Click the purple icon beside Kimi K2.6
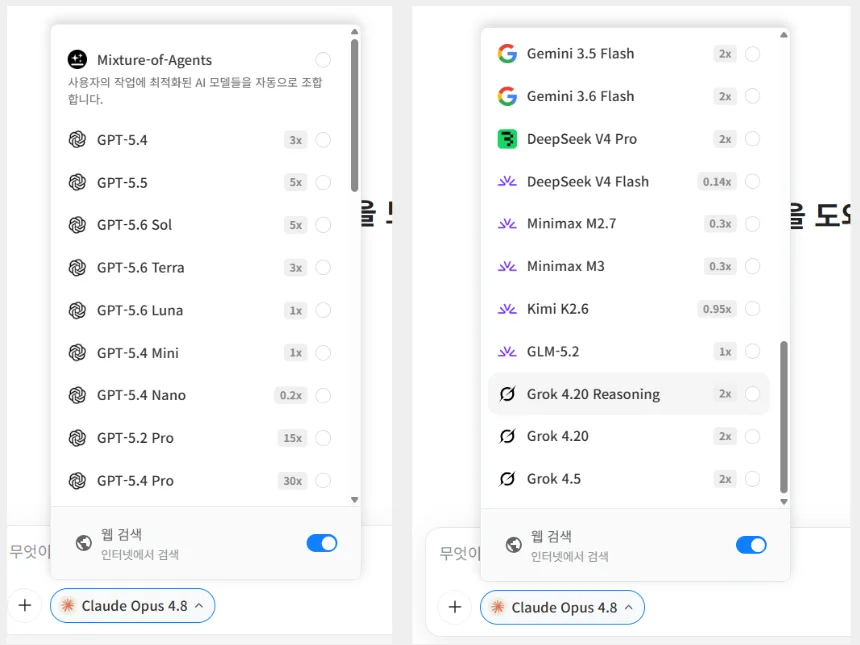The width and height of the screenshot is (860, 645). tap(507, 309)
